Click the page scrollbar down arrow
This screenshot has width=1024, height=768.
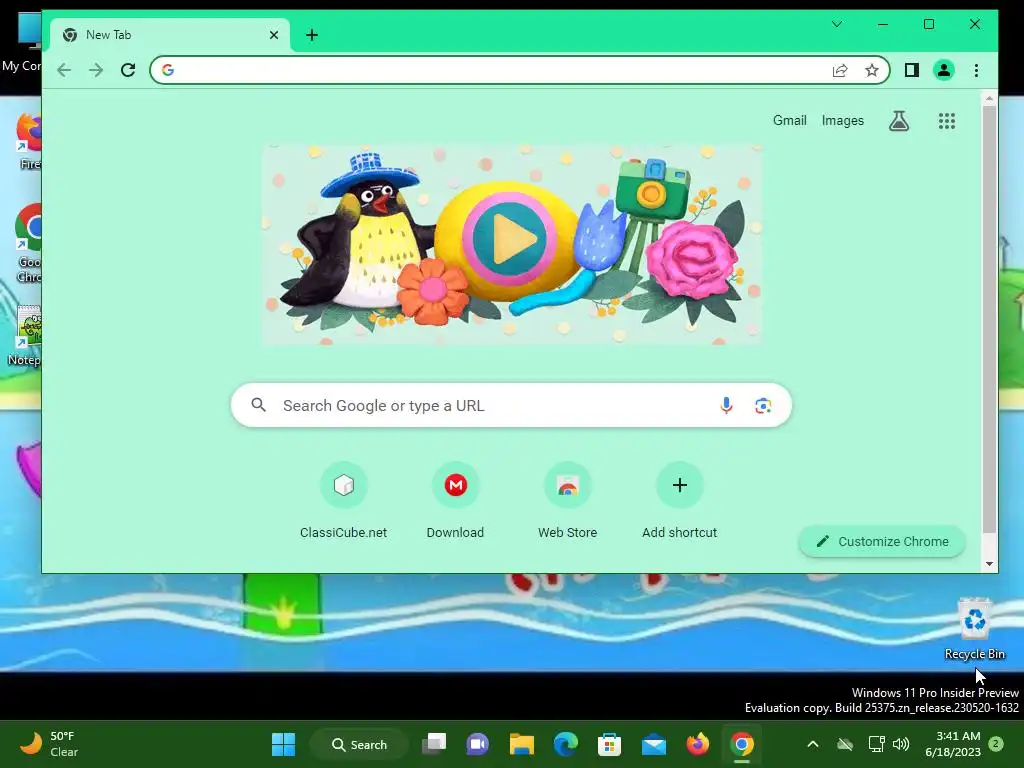tap(989, 564)
